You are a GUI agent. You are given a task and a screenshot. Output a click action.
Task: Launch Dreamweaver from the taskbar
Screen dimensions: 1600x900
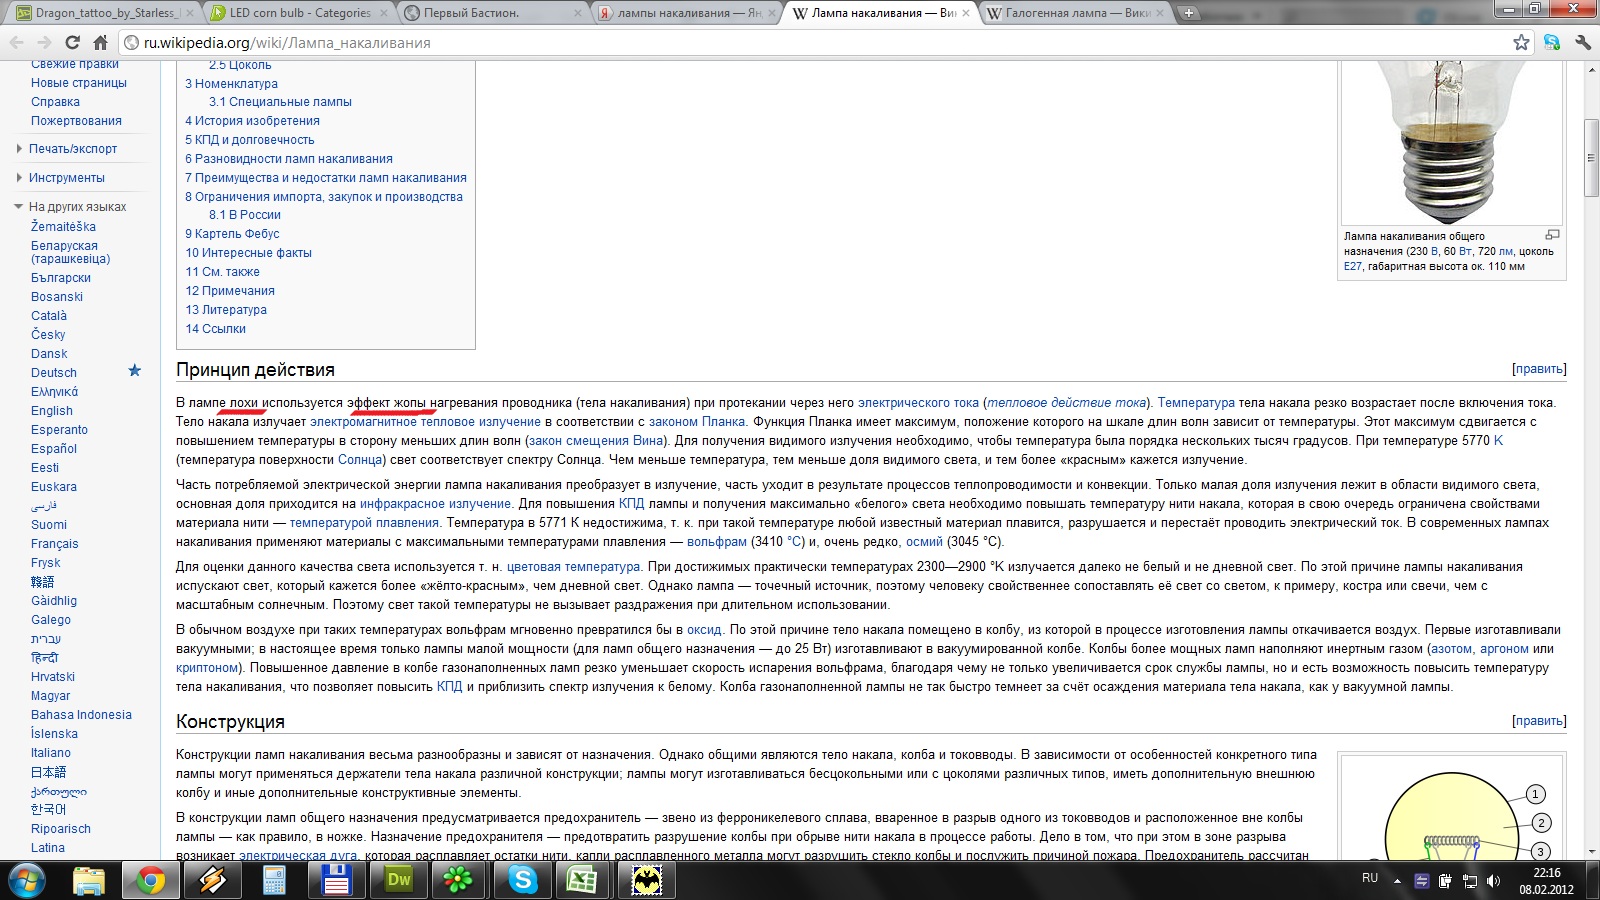click(399, 880)
